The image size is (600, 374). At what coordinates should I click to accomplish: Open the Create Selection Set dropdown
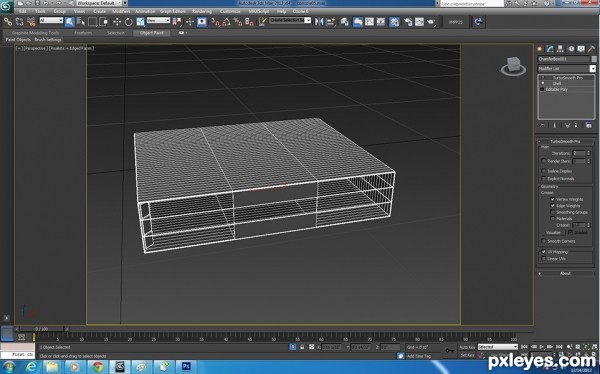click(x=290, y=20)
